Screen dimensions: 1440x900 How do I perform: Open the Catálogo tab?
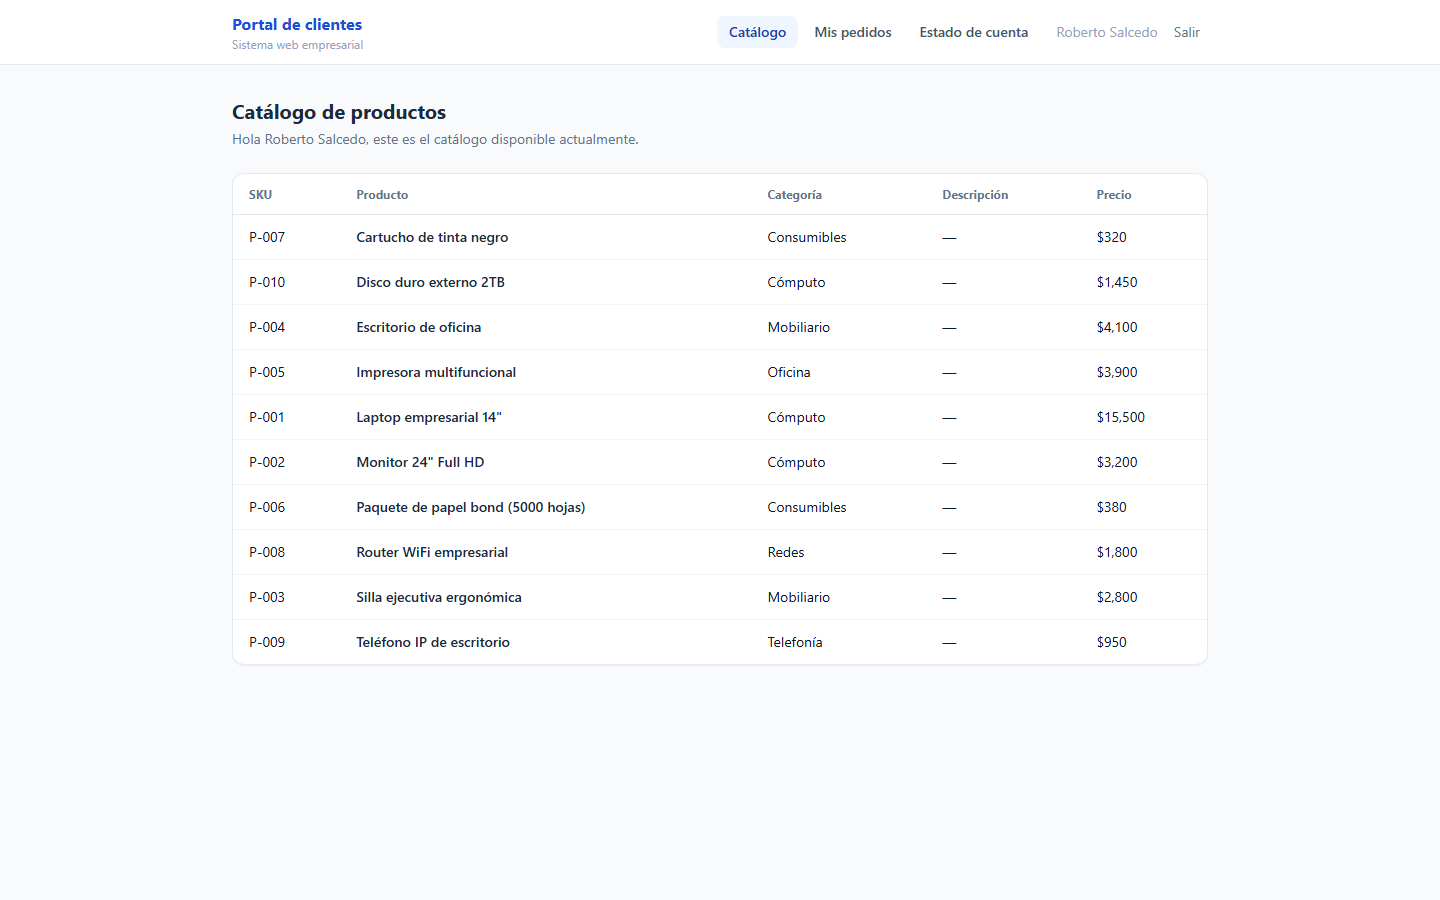(757, 32)
